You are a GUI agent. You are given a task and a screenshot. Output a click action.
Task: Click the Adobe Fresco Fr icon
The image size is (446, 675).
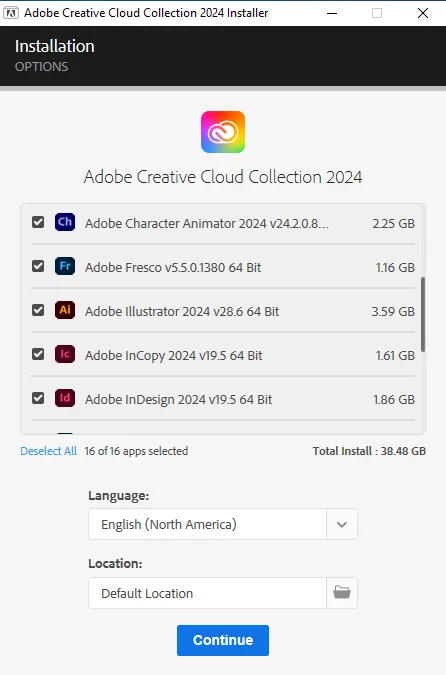pos(65,266)
